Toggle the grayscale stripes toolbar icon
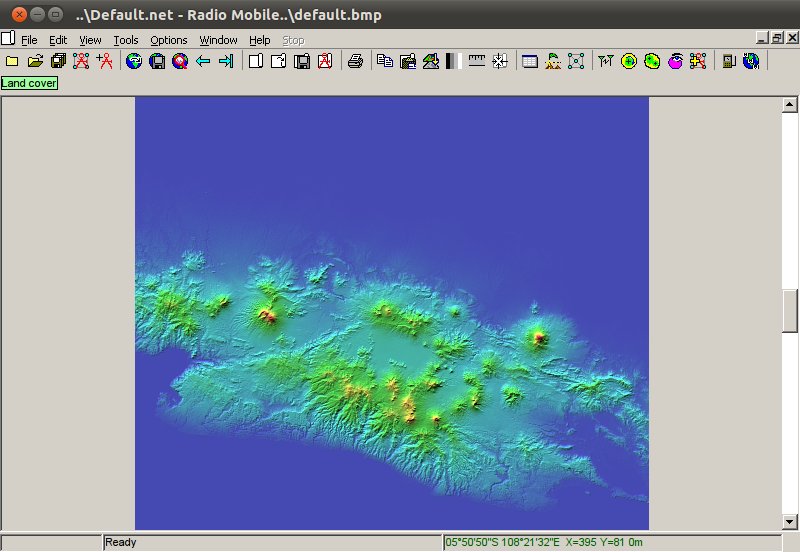The width and height of the screenshot is (800, 552). click(x=451, y=62)
